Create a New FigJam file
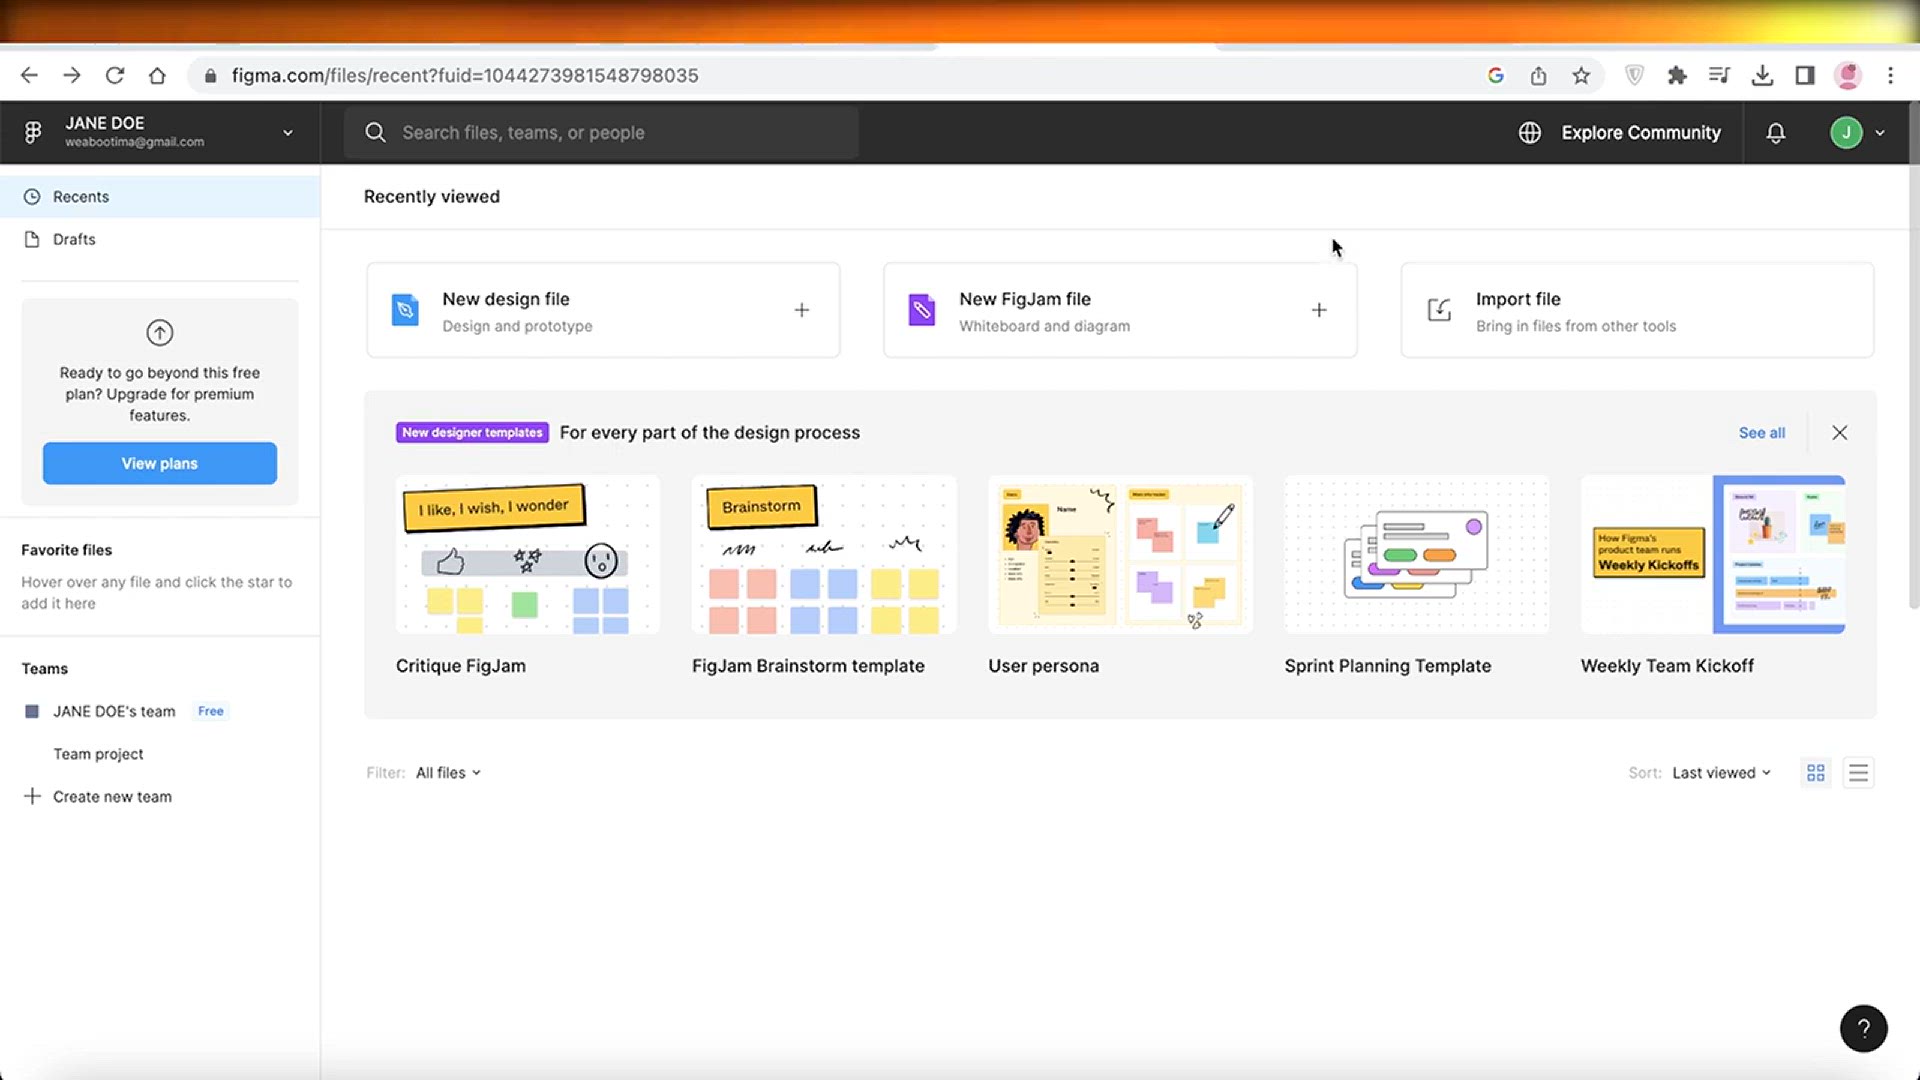The image size is (1920, 1080). click(x=1120, y=310)
